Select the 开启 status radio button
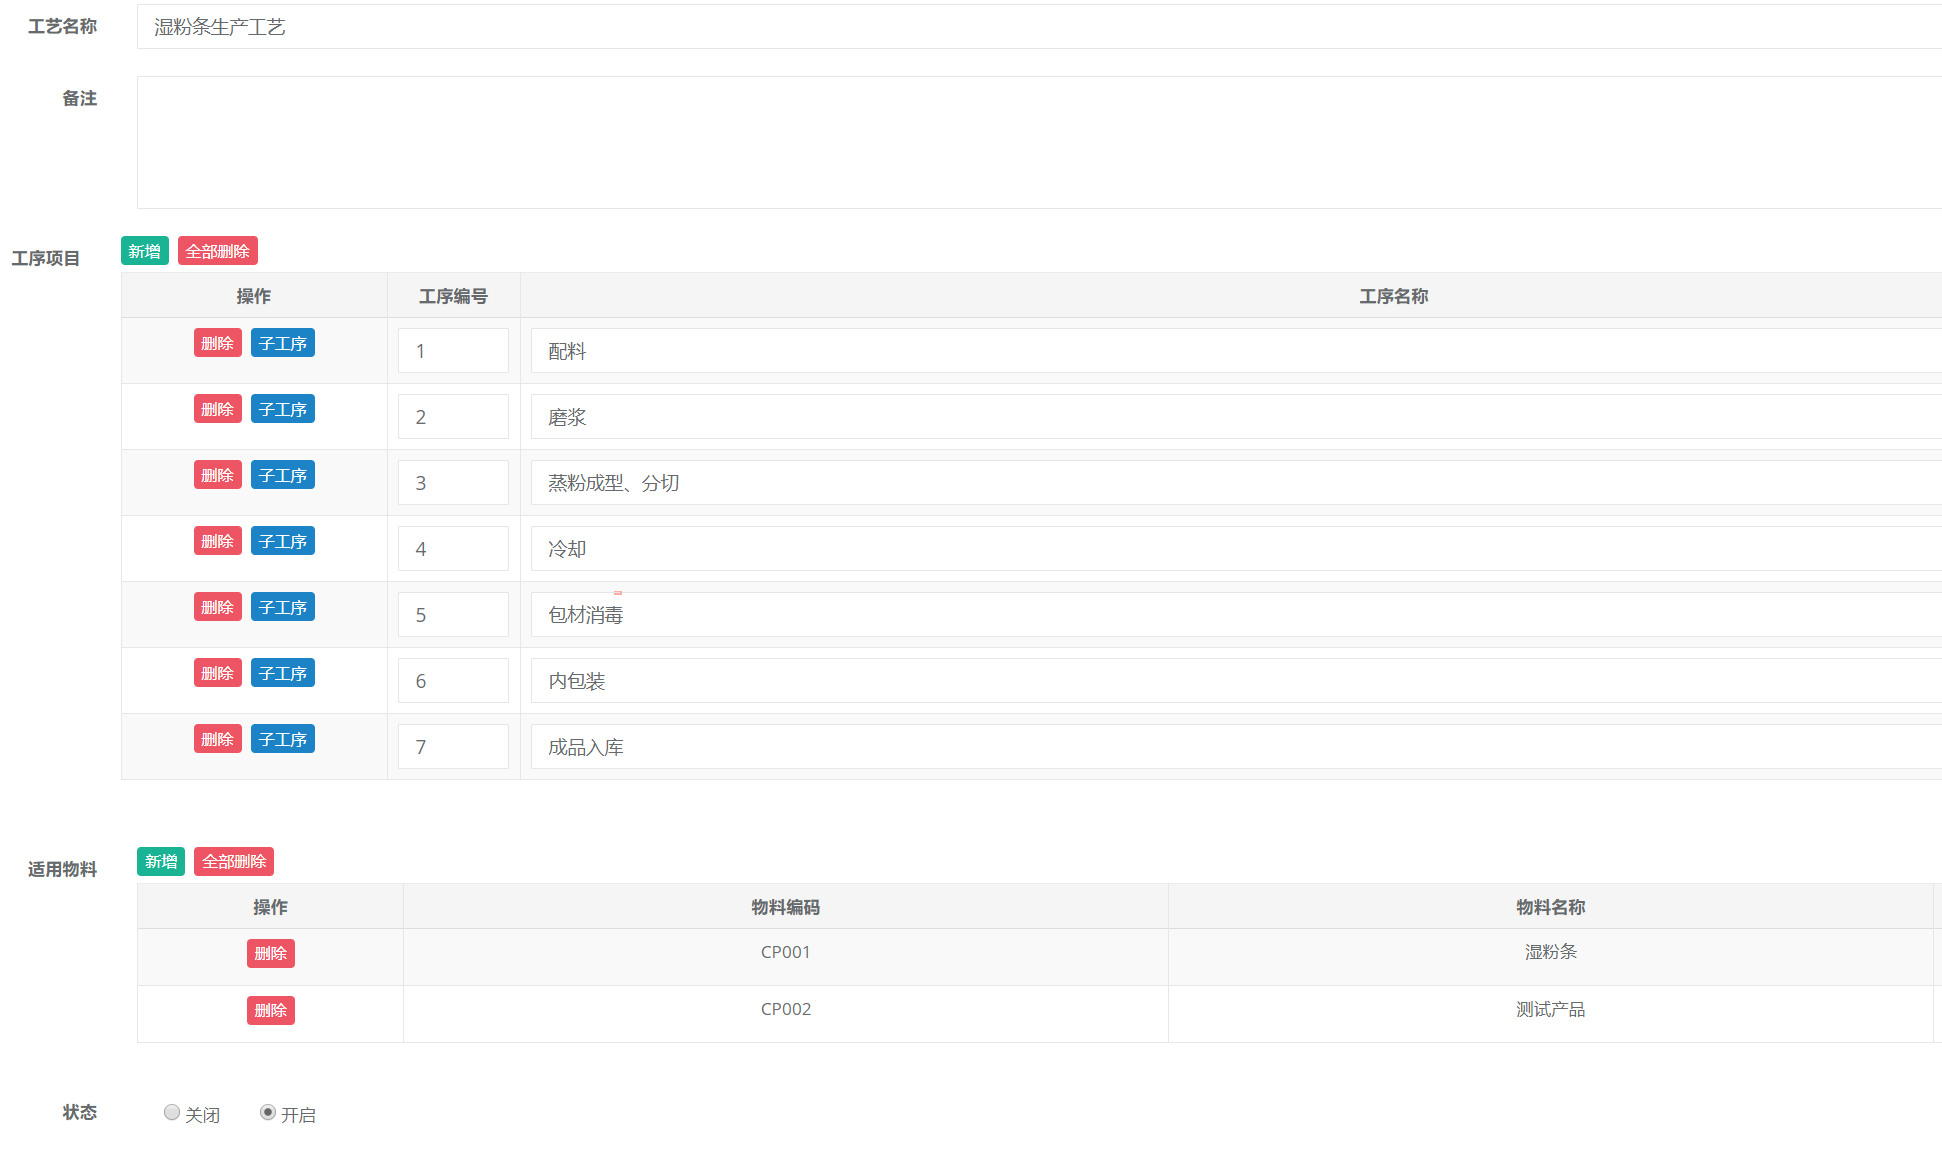 pyautogui.click(x=268, y=1112)
